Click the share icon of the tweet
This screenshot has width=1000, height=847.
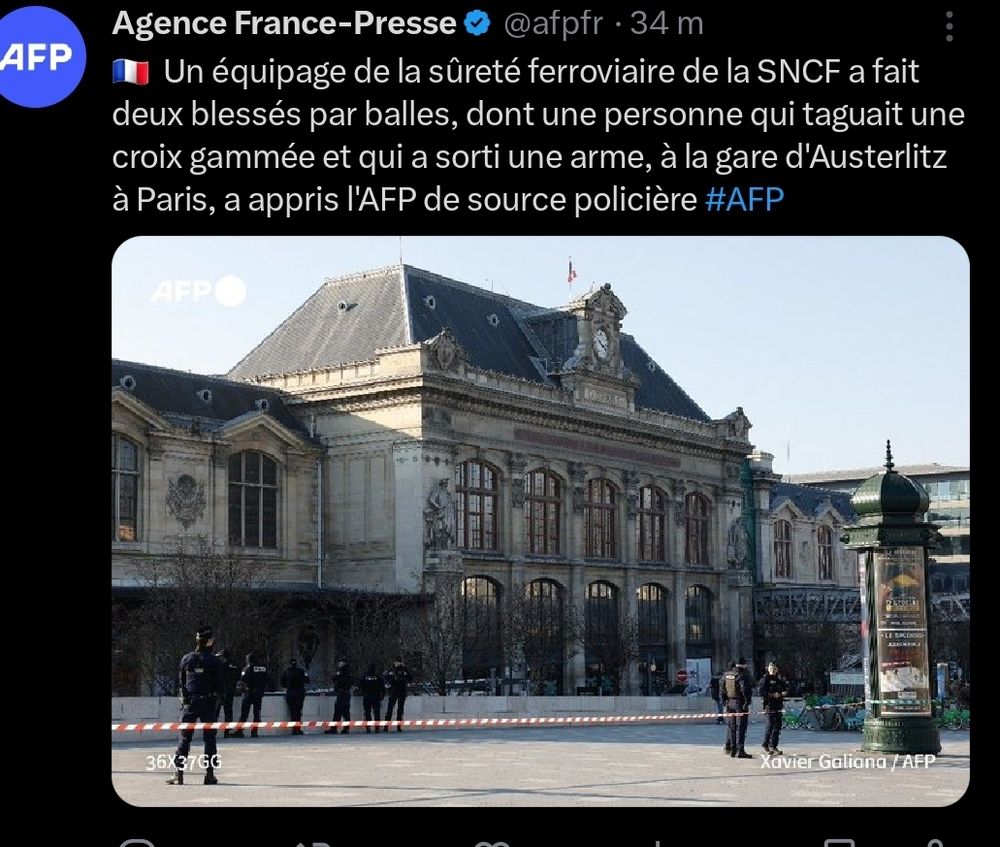(x=934, y=843)
